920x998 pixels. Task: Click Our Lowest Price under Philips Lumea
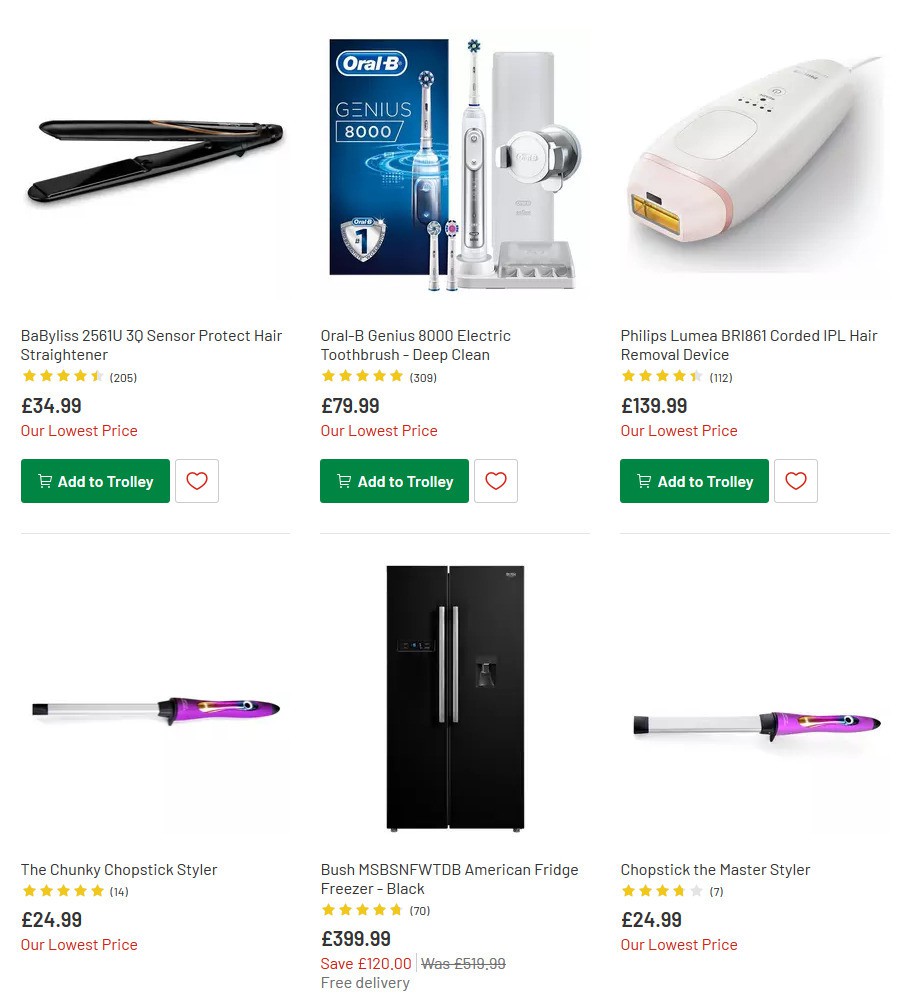pos(678,430)
